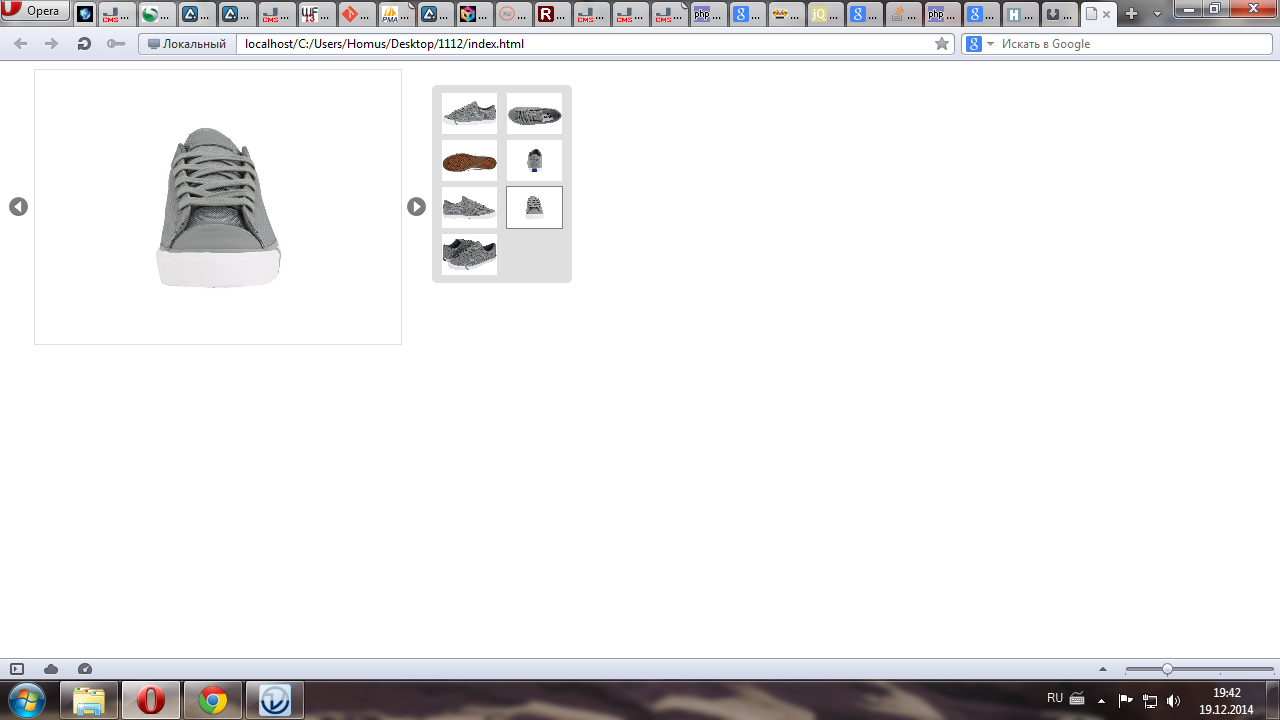
Task: Select the highlighted front-view thumbnail
Action: (x=534, y=207)
